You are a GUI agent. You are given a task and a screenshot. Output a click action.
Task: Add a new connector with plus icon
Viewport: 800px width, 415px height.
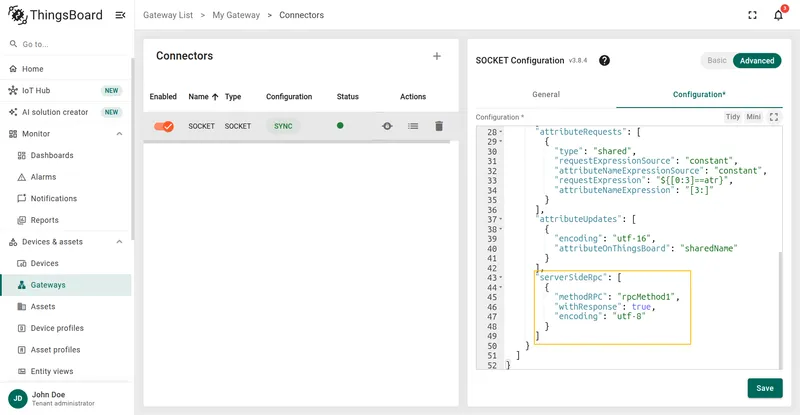click(x=437, y=56)
